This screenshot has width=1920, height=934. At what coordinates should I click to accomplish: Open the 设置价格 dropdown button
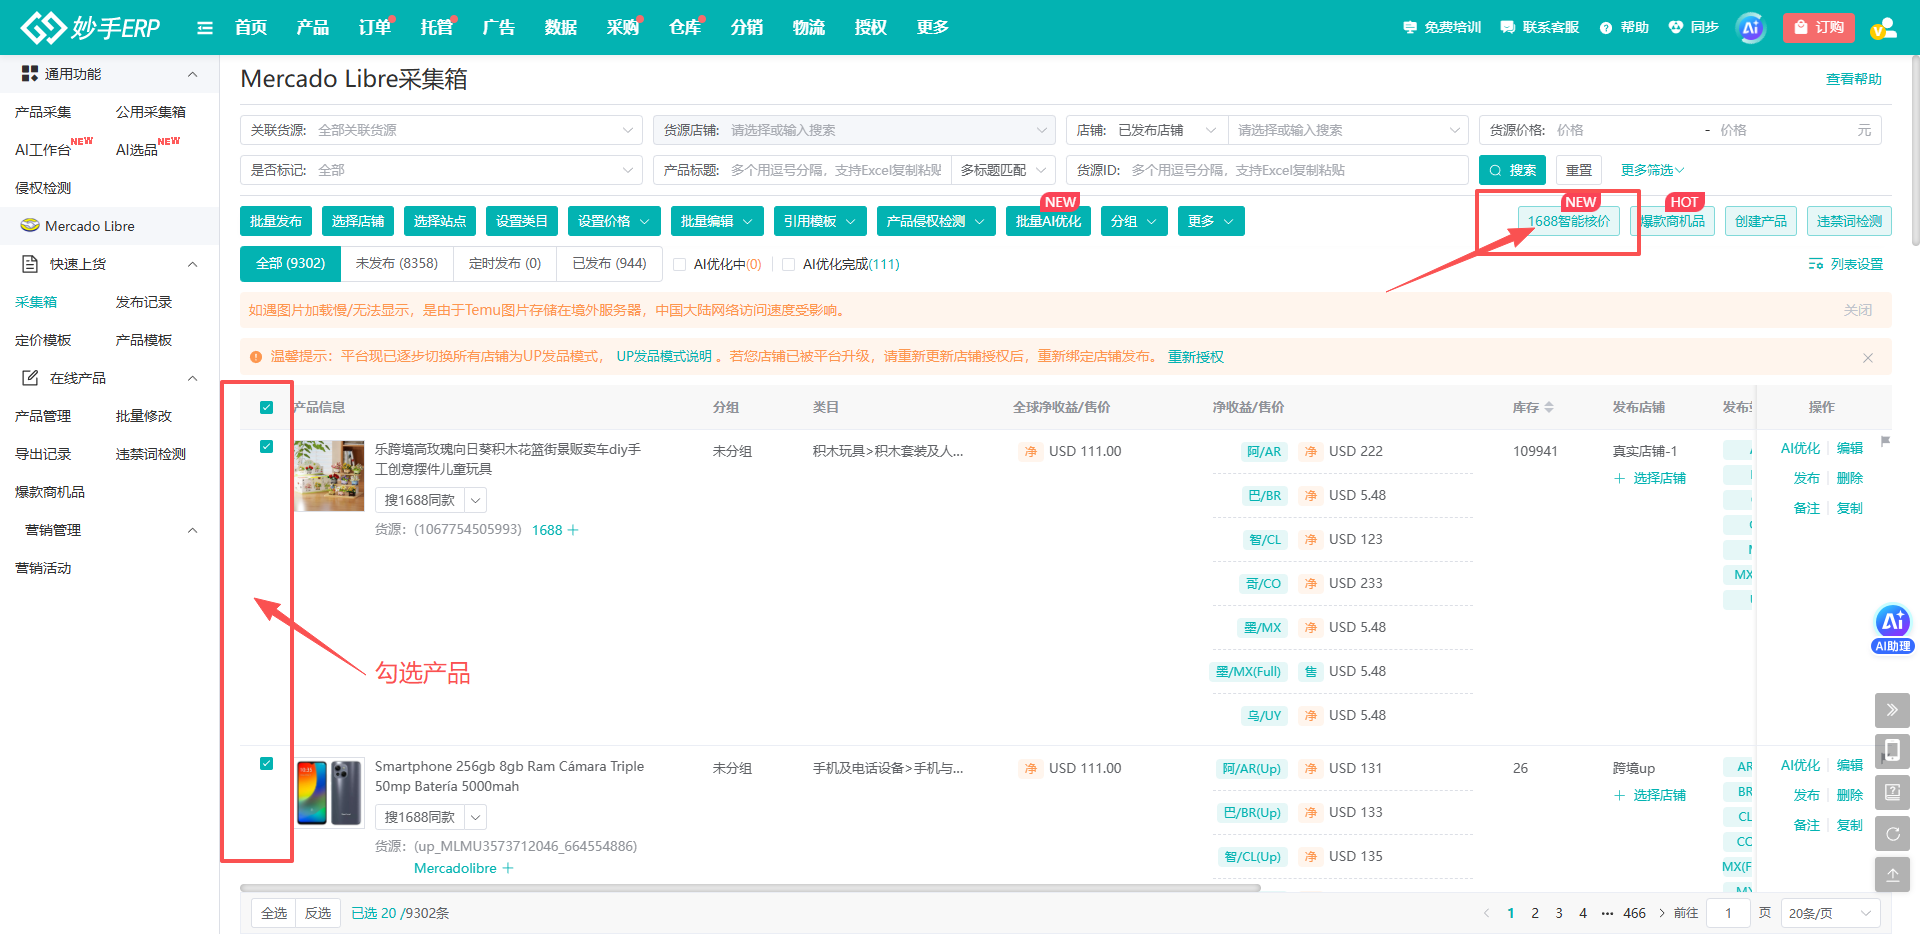tap(614, 221)
